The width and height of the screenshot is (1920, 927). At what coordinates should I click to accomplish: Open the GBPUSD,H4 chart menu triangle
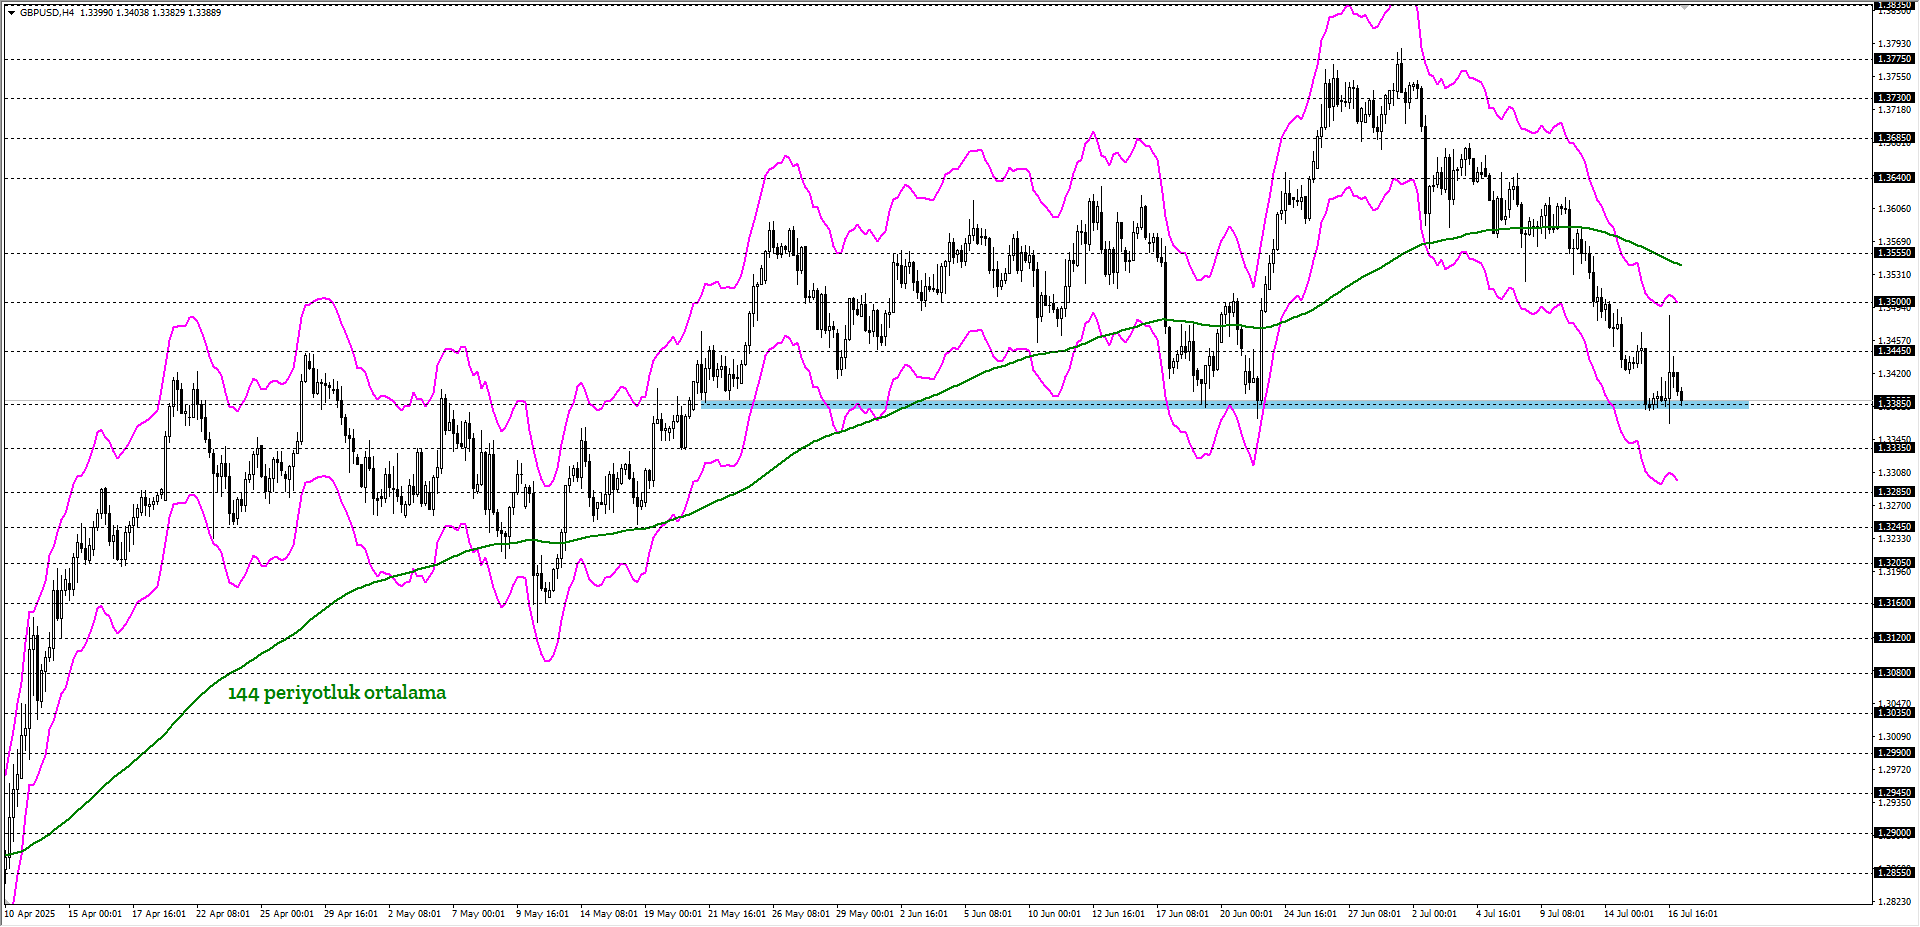[x=11, y=13]
